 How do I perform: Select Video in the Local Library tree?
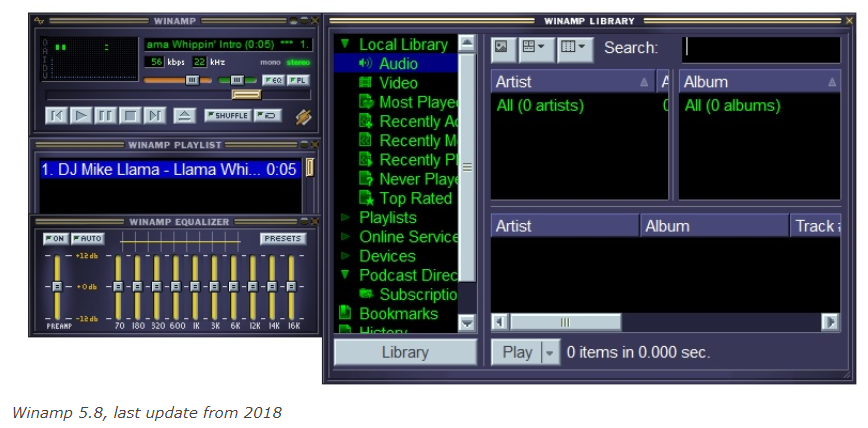(x=398, y=83)
